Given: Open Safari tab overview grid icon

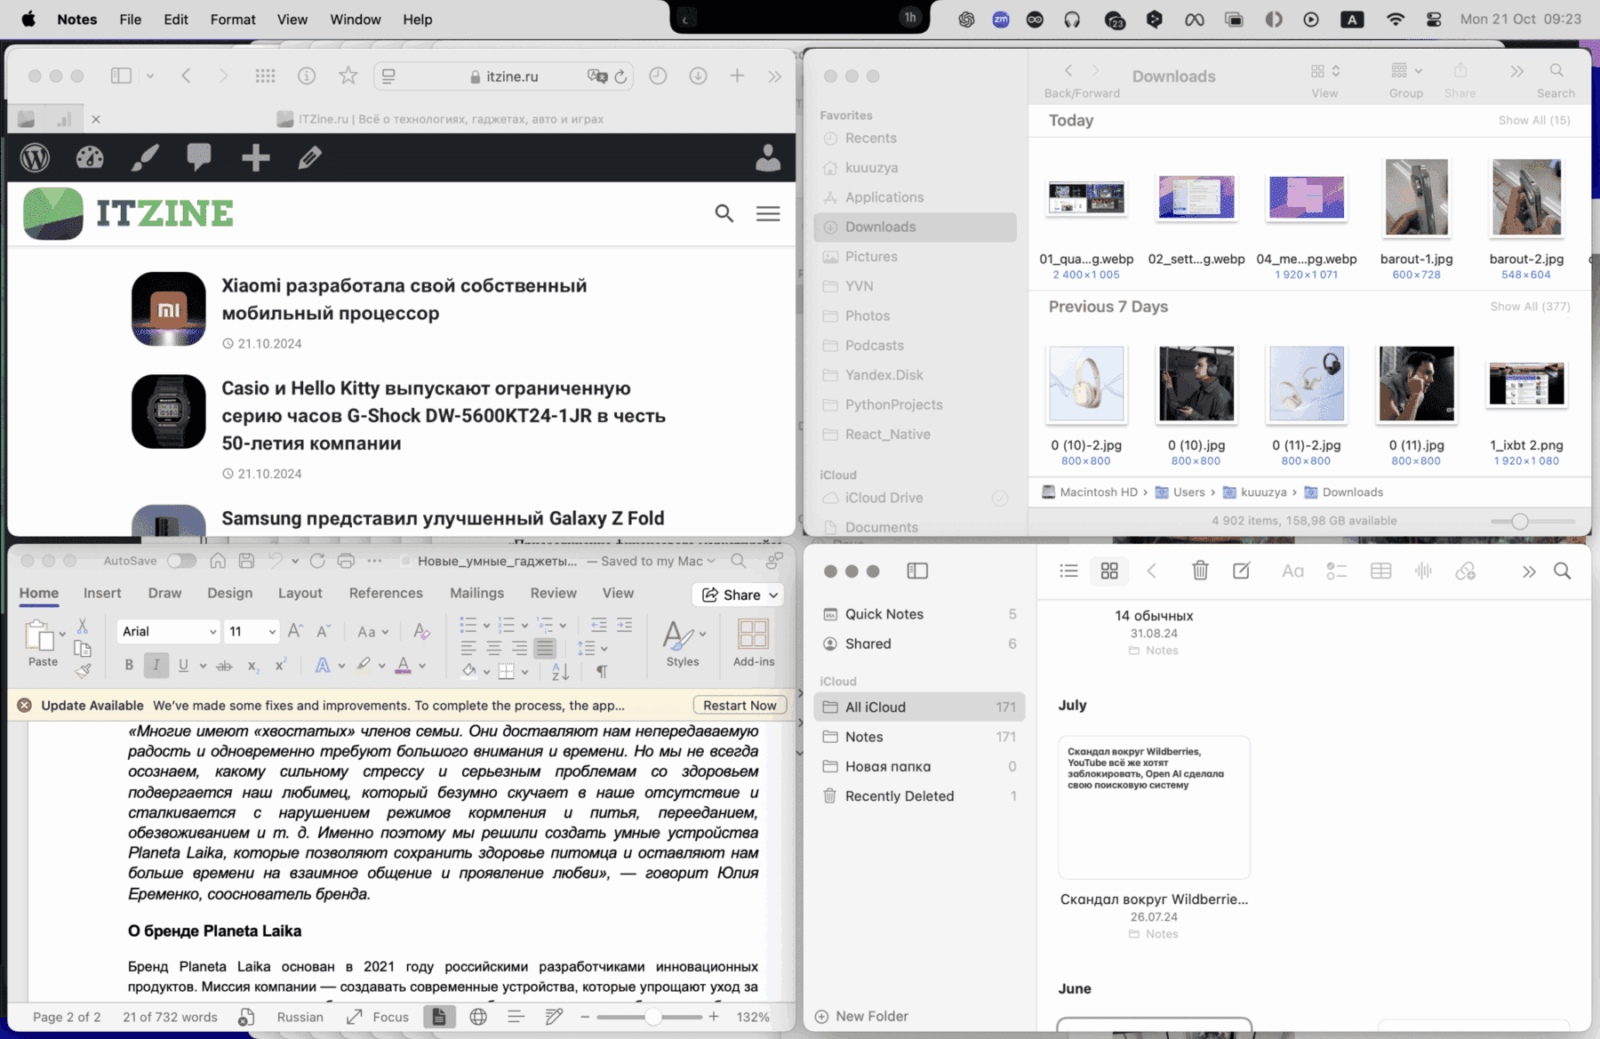Looking at the screenshot, I should [x=265, y=76].
